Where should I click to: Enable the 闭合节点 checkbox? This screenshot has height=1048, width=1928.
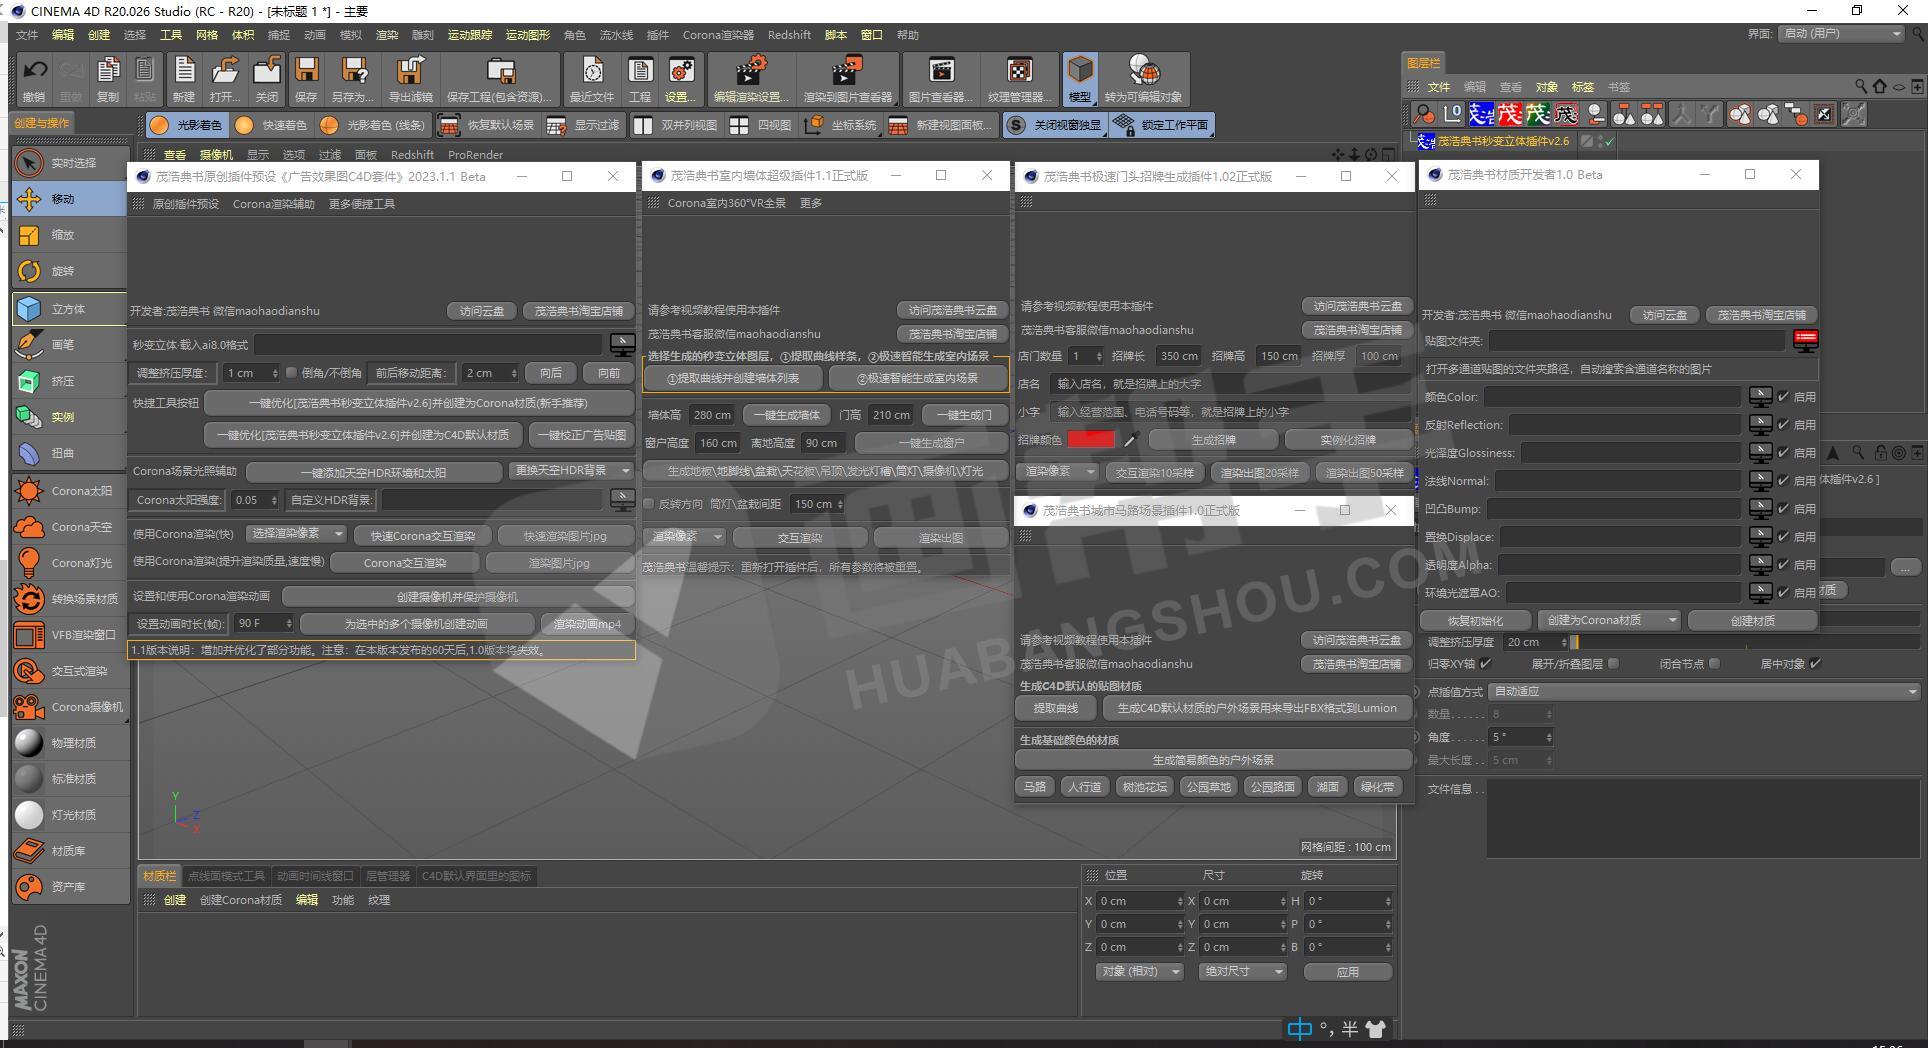click(1714, 664)
